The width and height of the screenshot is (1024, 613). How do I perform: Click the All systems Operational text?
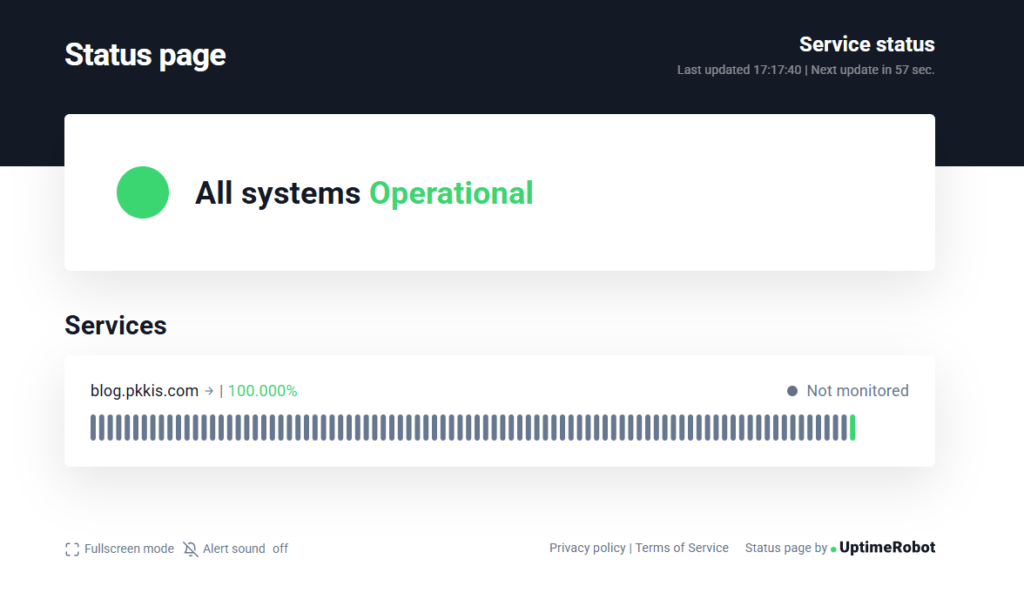click(x=364, y=192)
